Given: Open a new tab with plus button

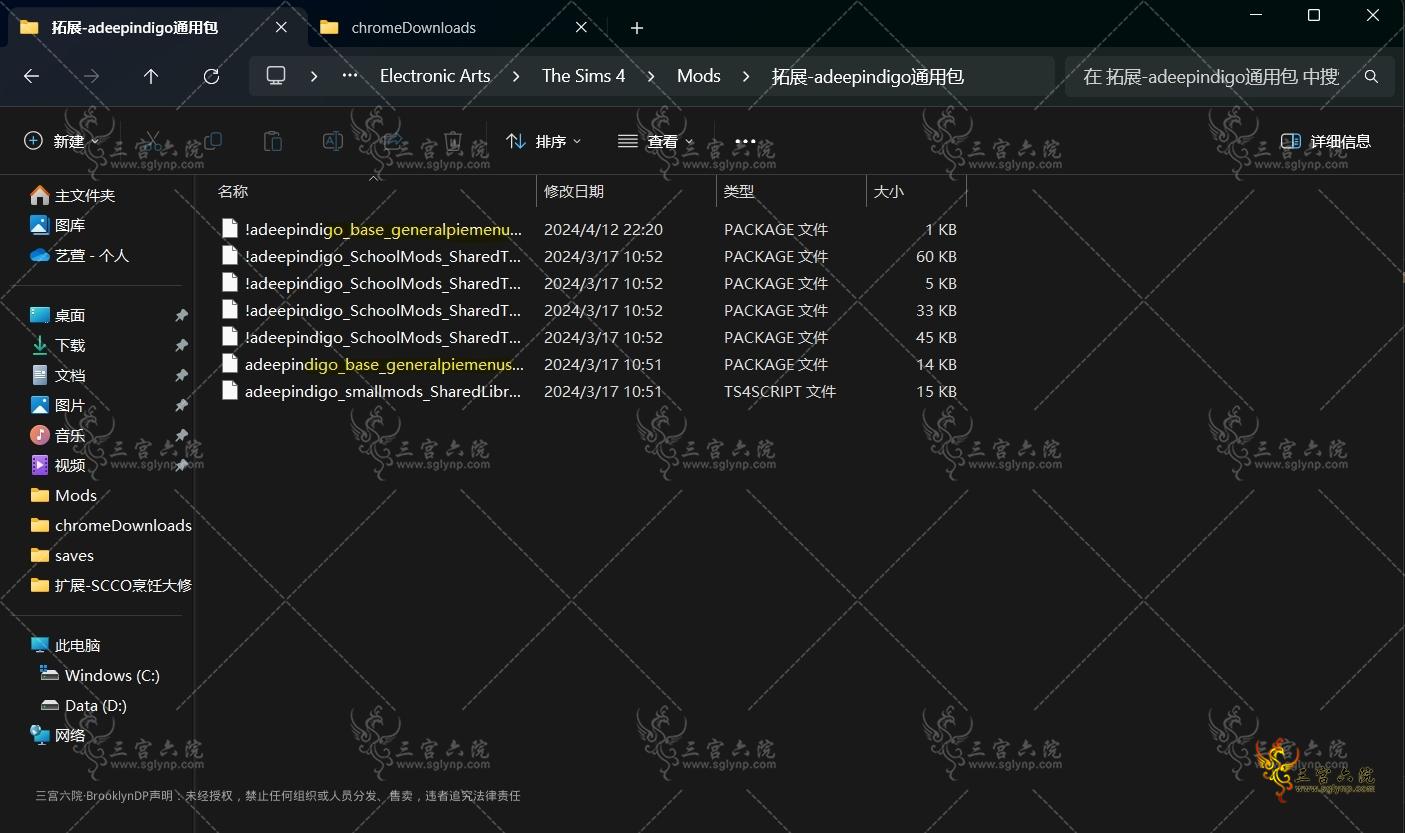Looking at the screenshot, I should [x=637, y=28].
